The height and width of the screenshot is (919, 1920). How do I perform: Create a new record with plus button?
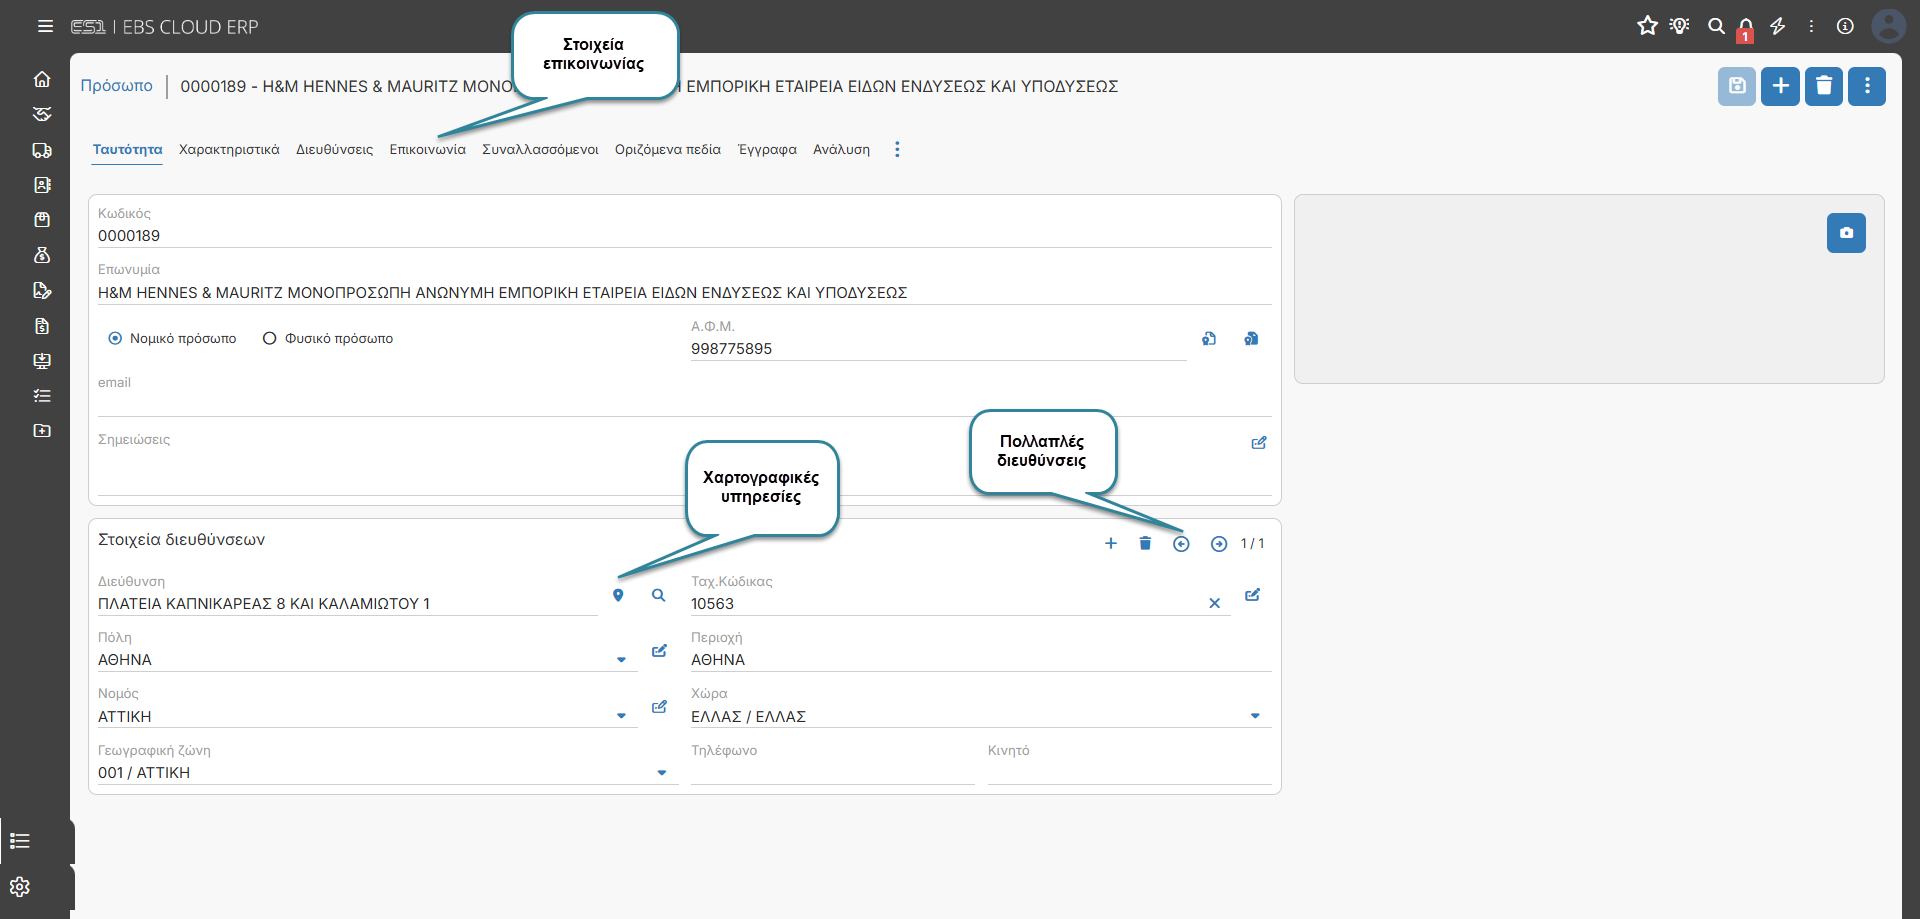coord(1781,86)
